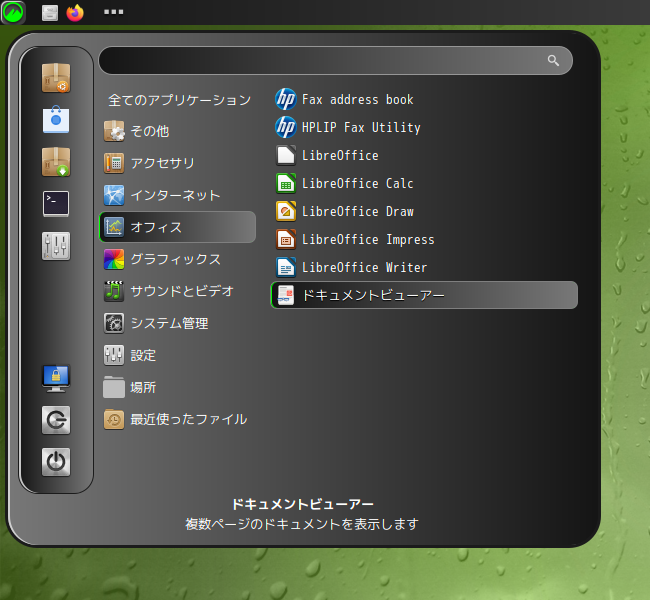The width and height of the screenshot is (650, 600).
Task: Select the サウンドとビデオ category
Action: [178, 291]
